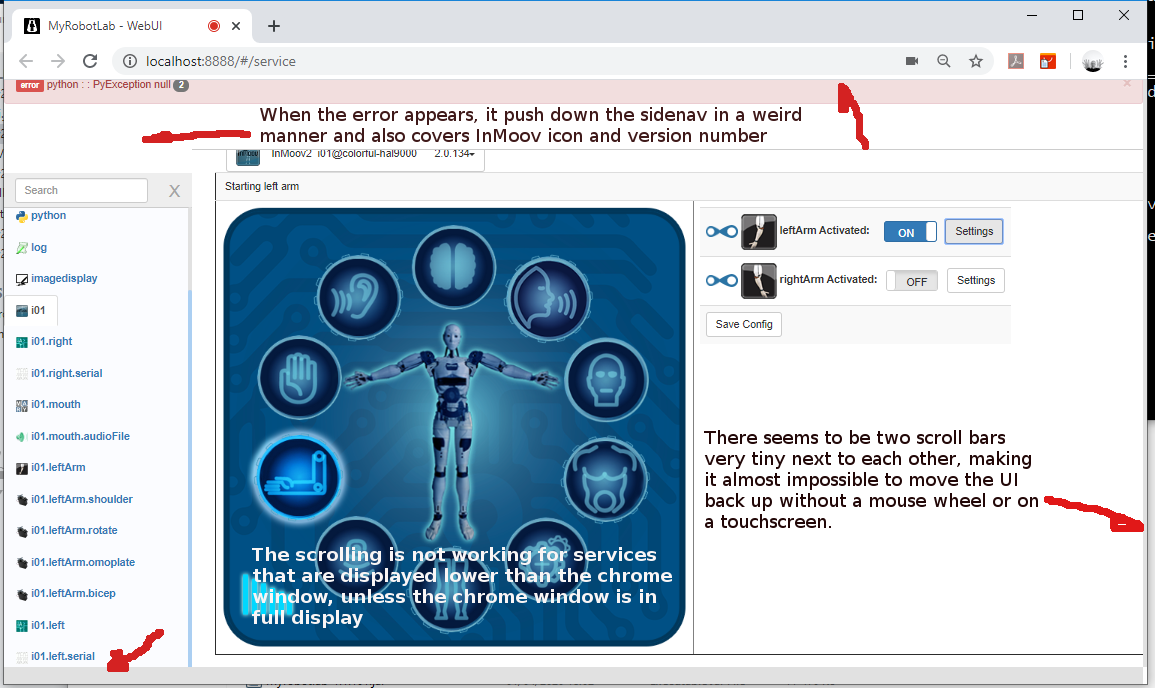Click the ear icon in InMoov panel
This screenshot has width=1155, height=688.
tap(358, 298)
